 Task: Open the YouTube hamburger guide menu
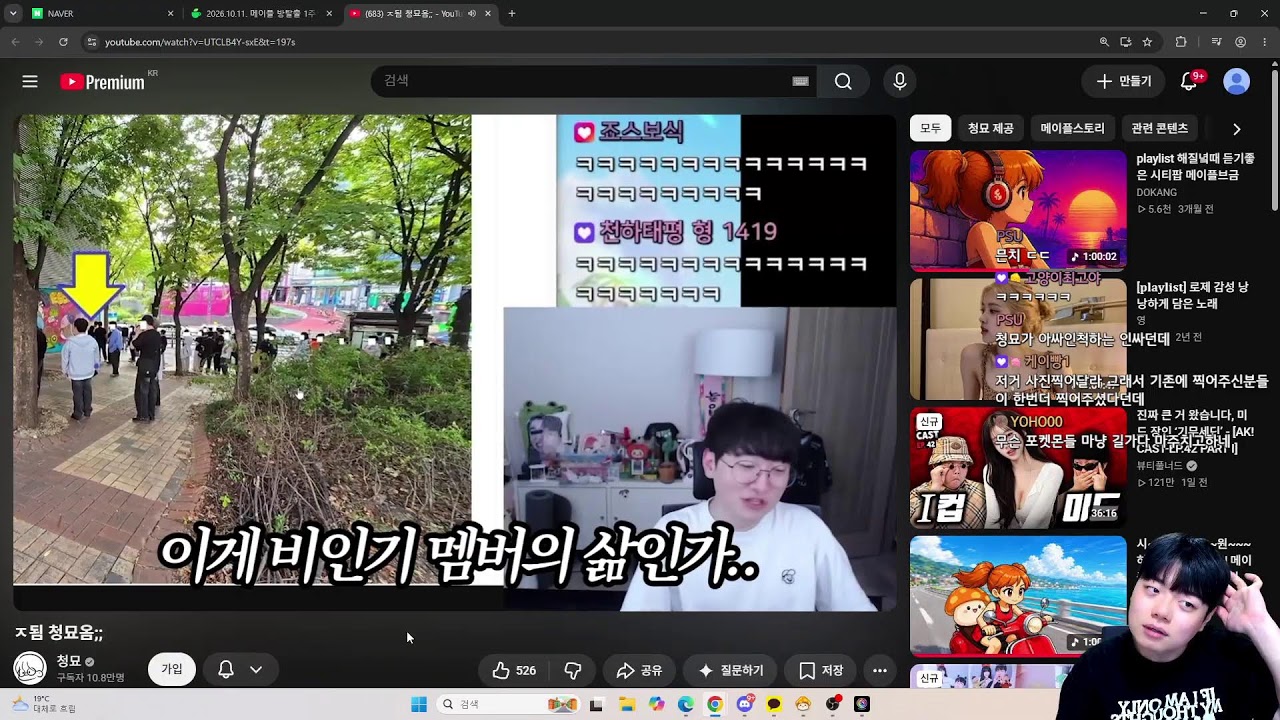[30, 82]
